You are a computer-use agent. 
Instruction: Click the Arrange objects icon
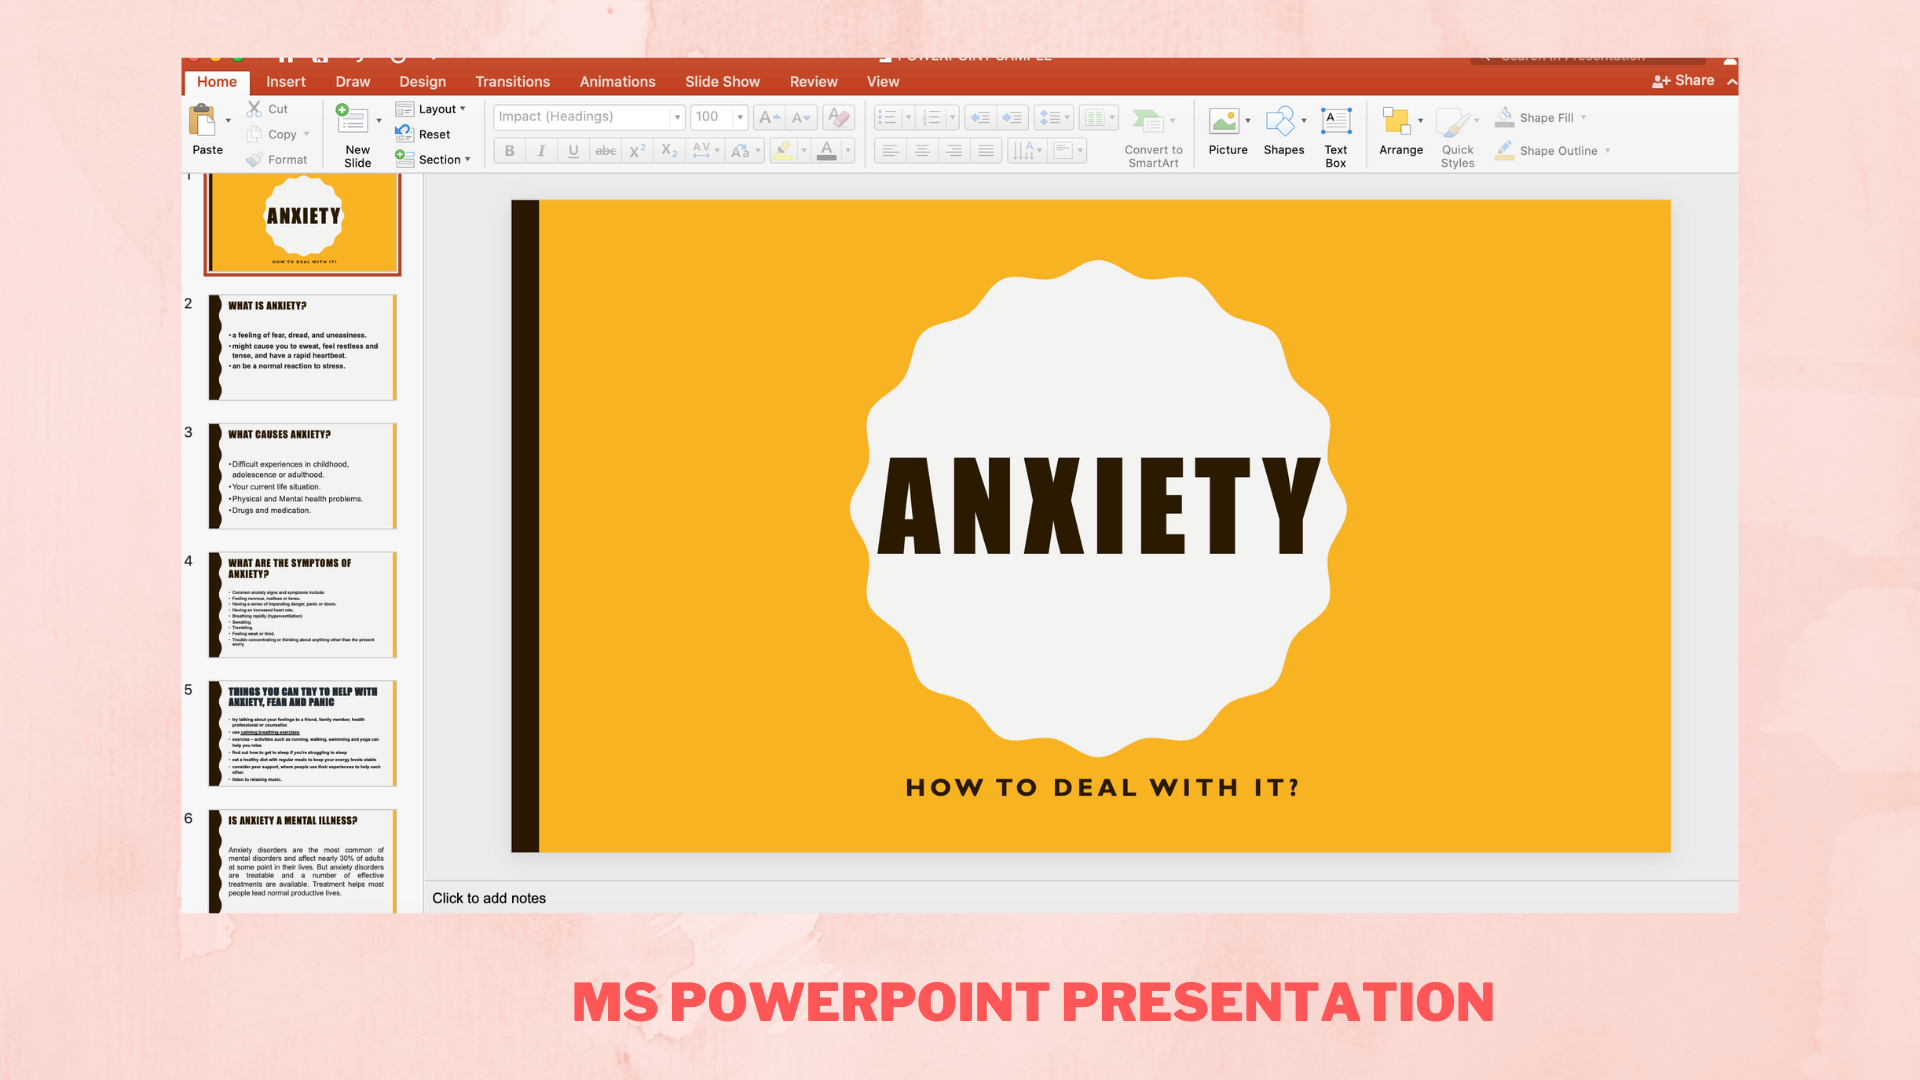tap(1396, 121)
